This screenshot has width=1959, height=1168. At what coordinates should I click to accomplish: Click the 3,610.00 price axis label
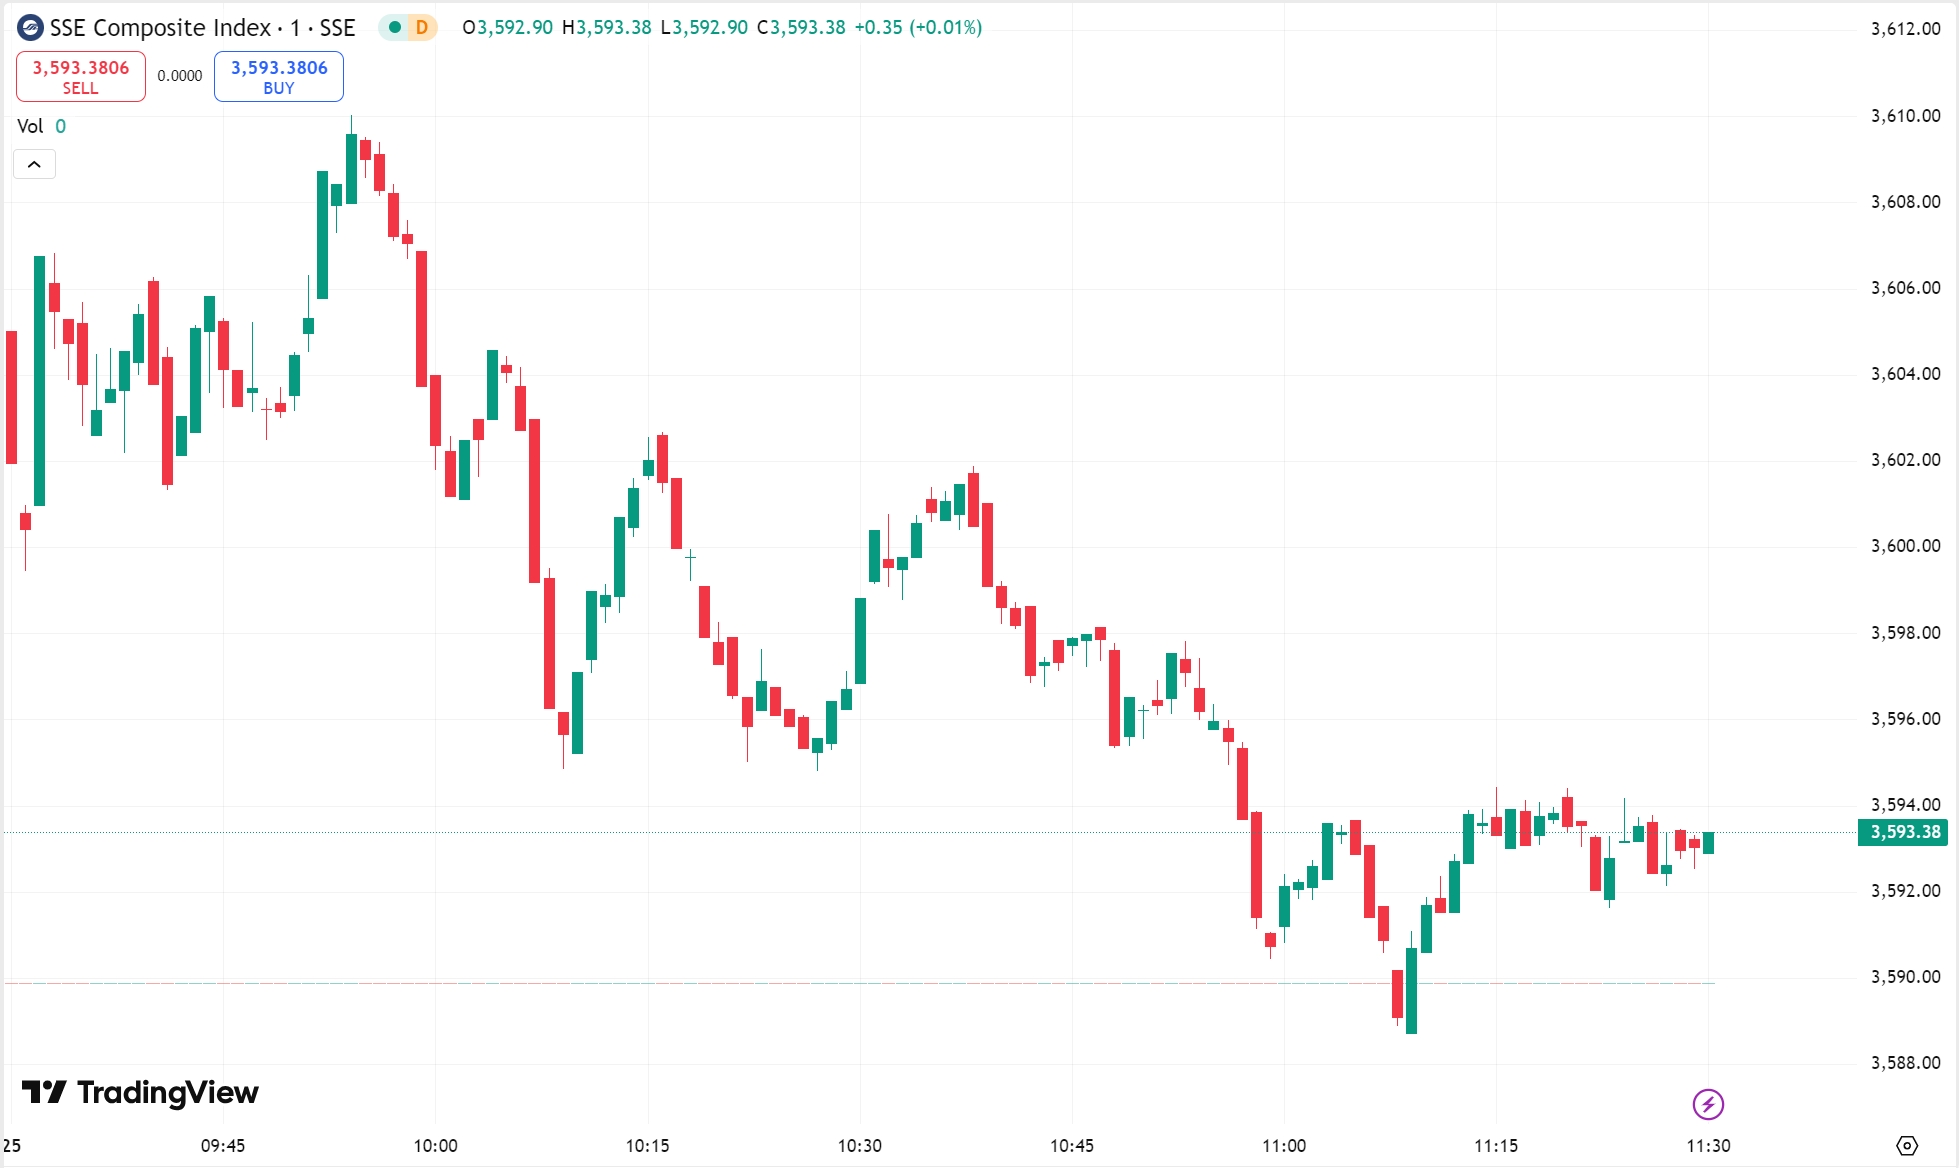[1905, 116]
